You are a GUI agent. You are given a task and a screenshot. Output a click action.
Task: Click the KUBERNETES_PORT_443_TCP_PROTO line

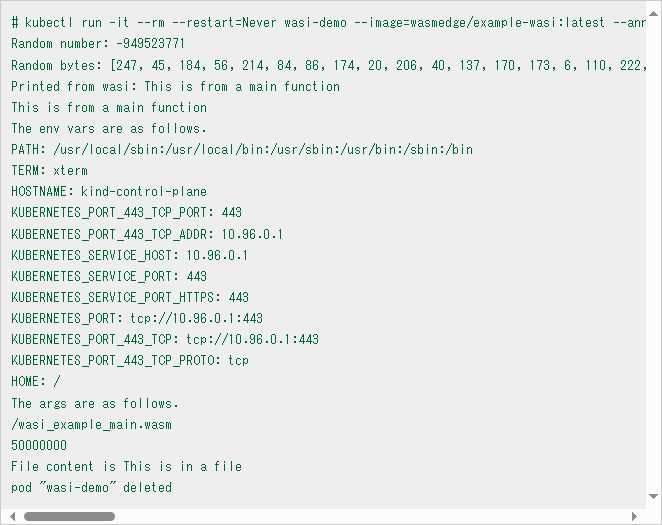pos(130,360)
